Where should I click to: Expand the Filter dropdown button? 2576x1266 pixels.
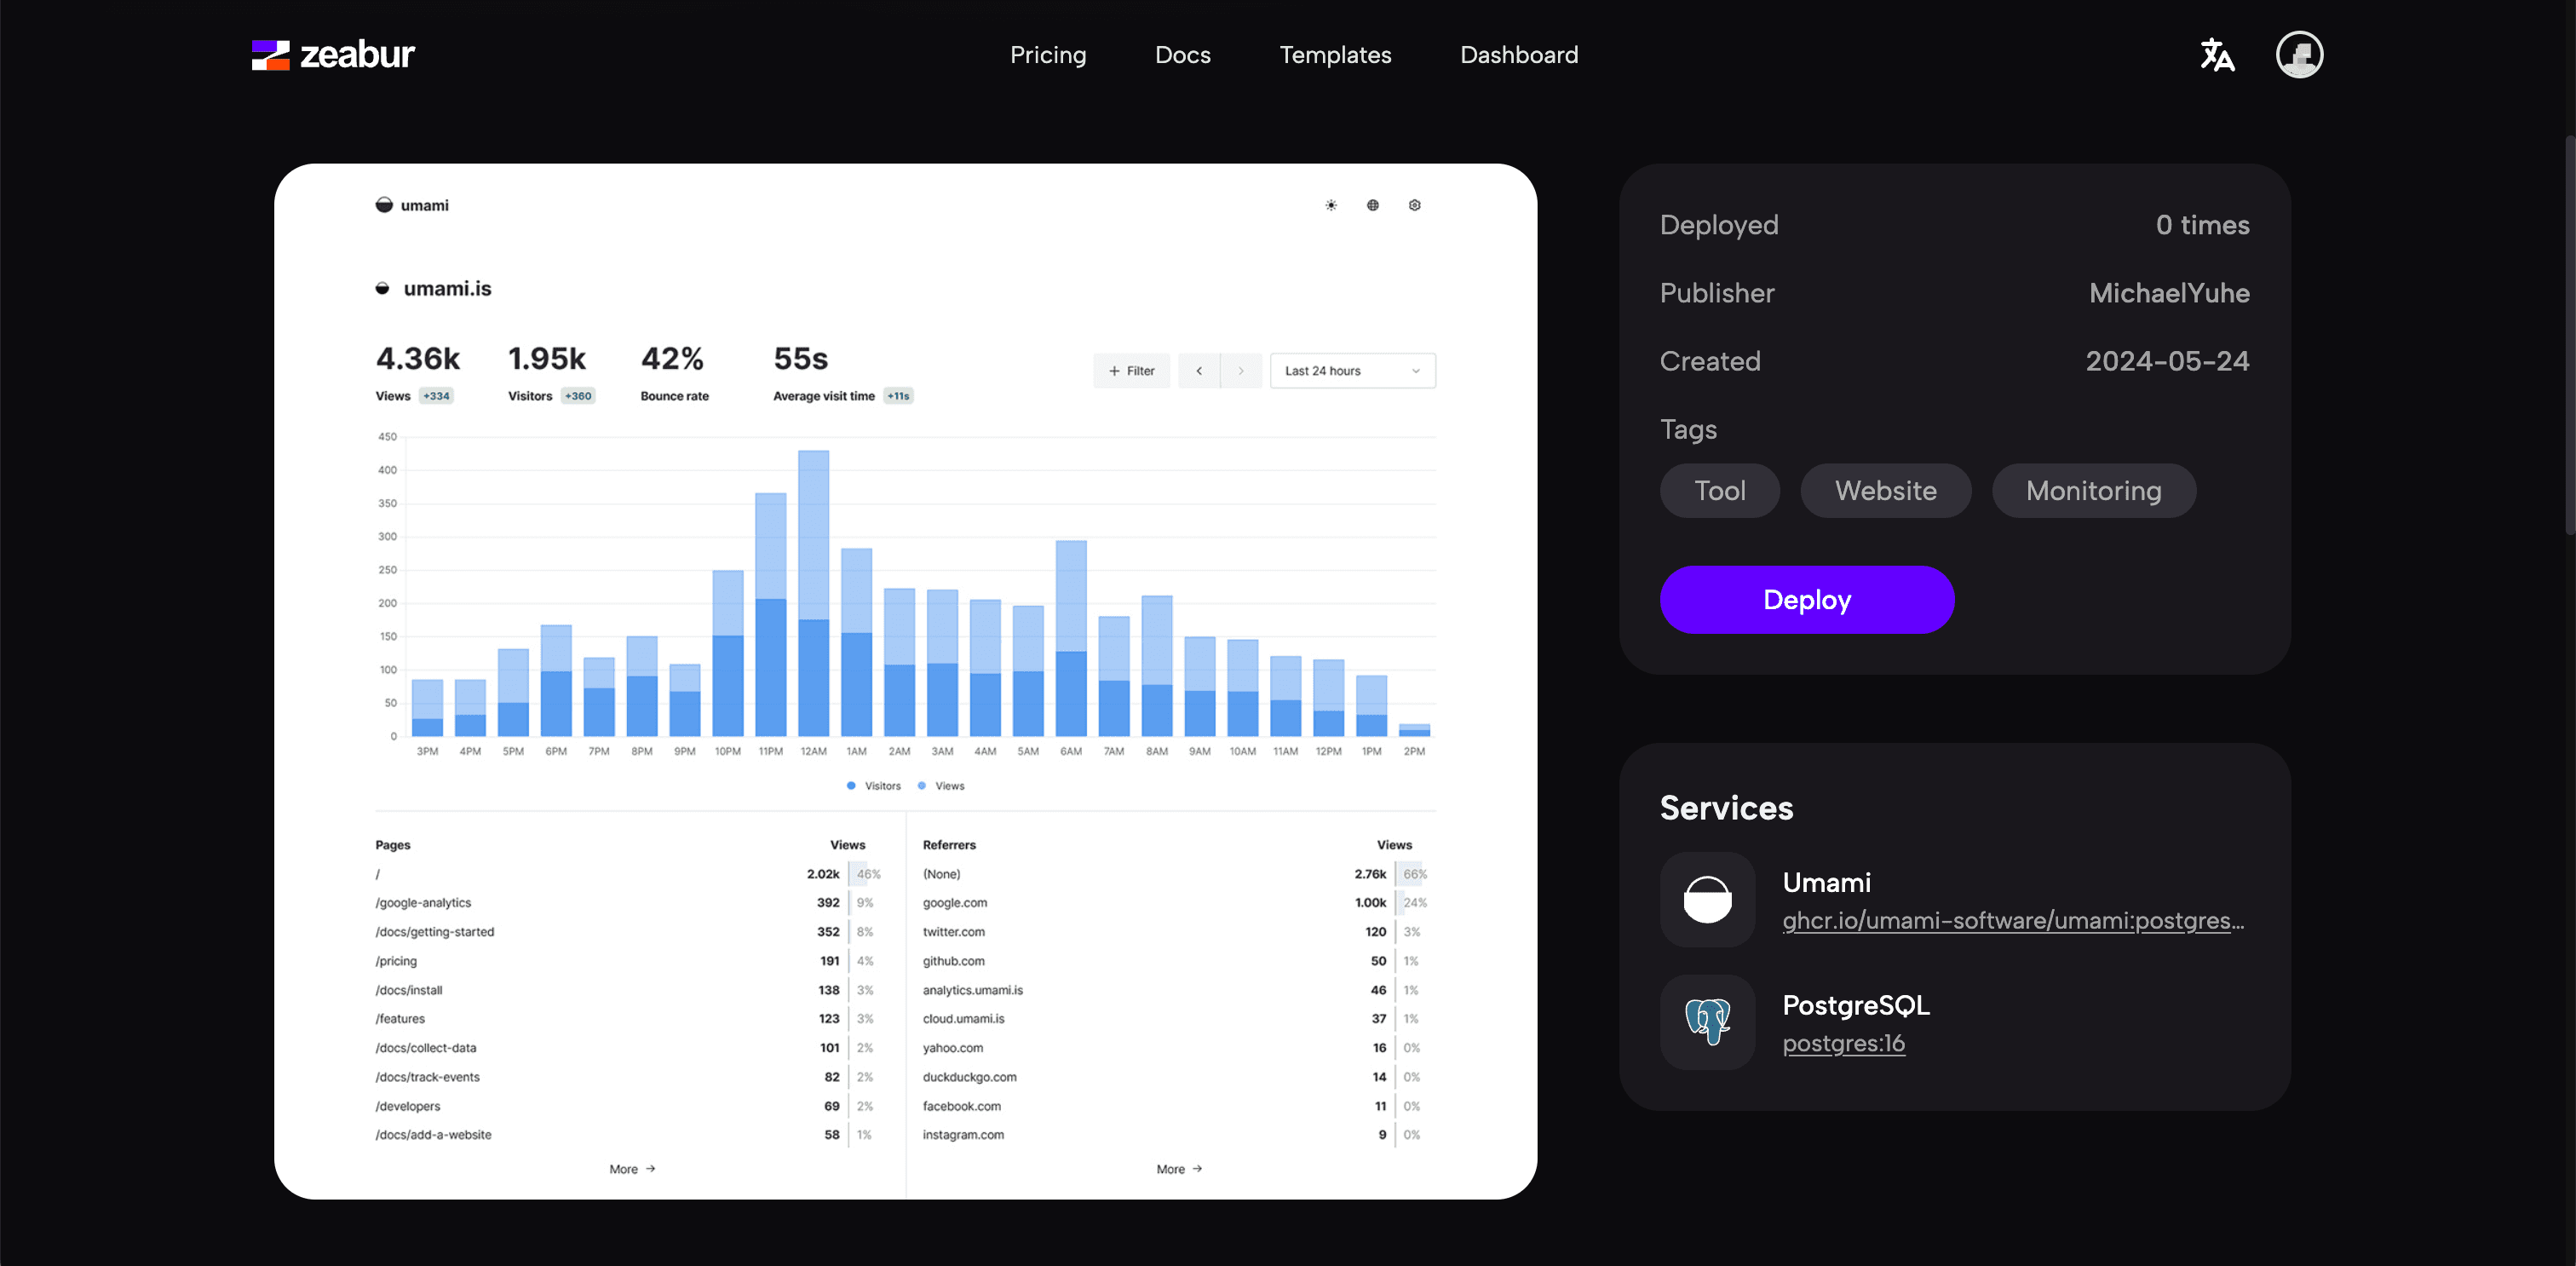pyautogui.click(x=1132, y=370)
